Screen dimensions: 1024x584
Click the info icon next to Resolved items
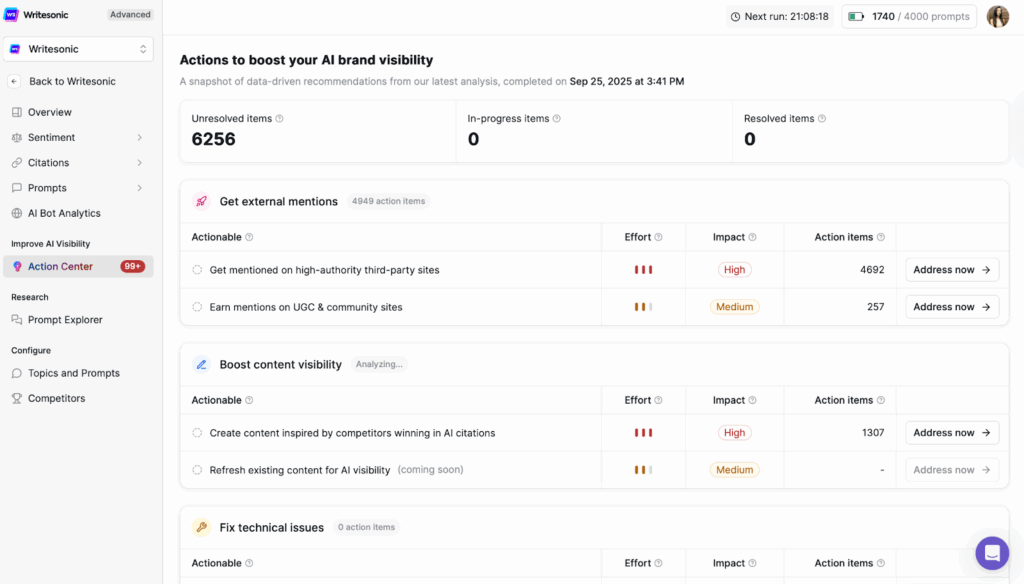coord(822,119)
